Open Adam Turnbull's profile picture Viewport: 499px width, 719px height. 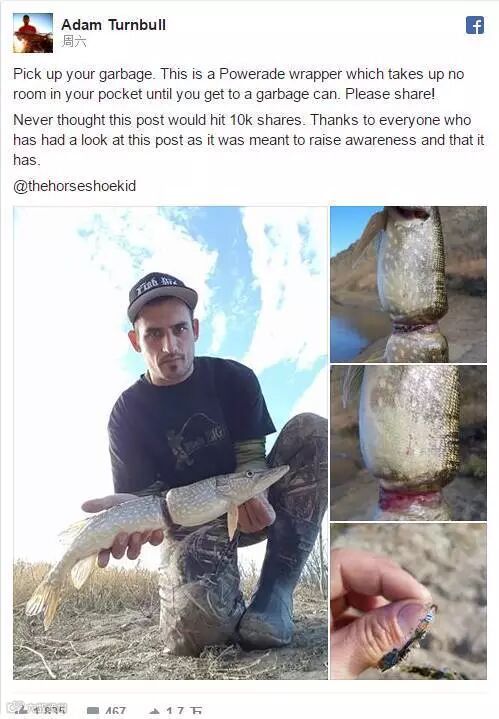coord(33,33)
